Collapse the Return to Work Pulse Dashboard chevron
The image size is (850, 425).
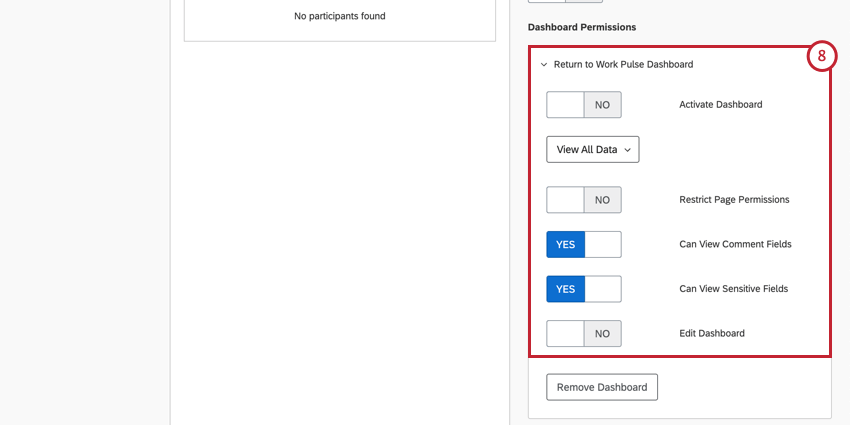[544, 65]
